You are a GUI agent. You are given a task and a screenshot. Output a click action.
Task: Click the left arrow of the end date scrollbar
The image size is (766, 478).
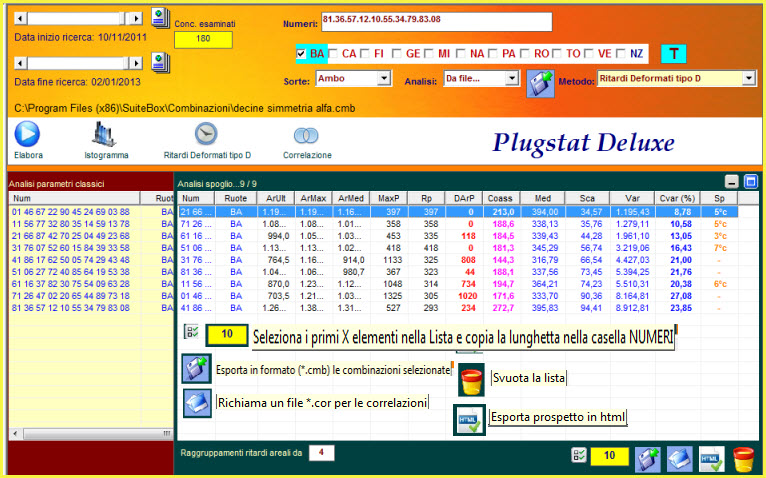pyautogui.click(x=21, y=63)
